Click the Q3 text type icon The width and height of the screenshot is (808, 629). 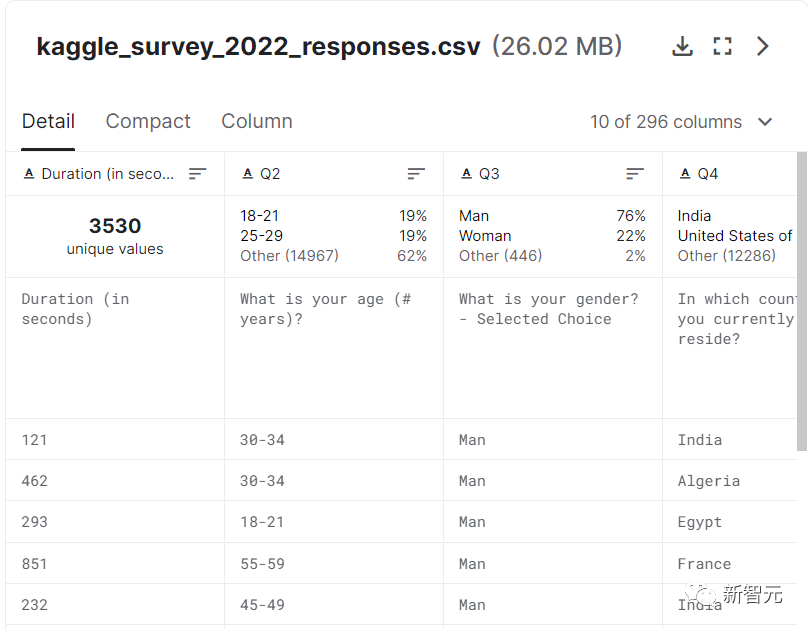click(466, 174)
